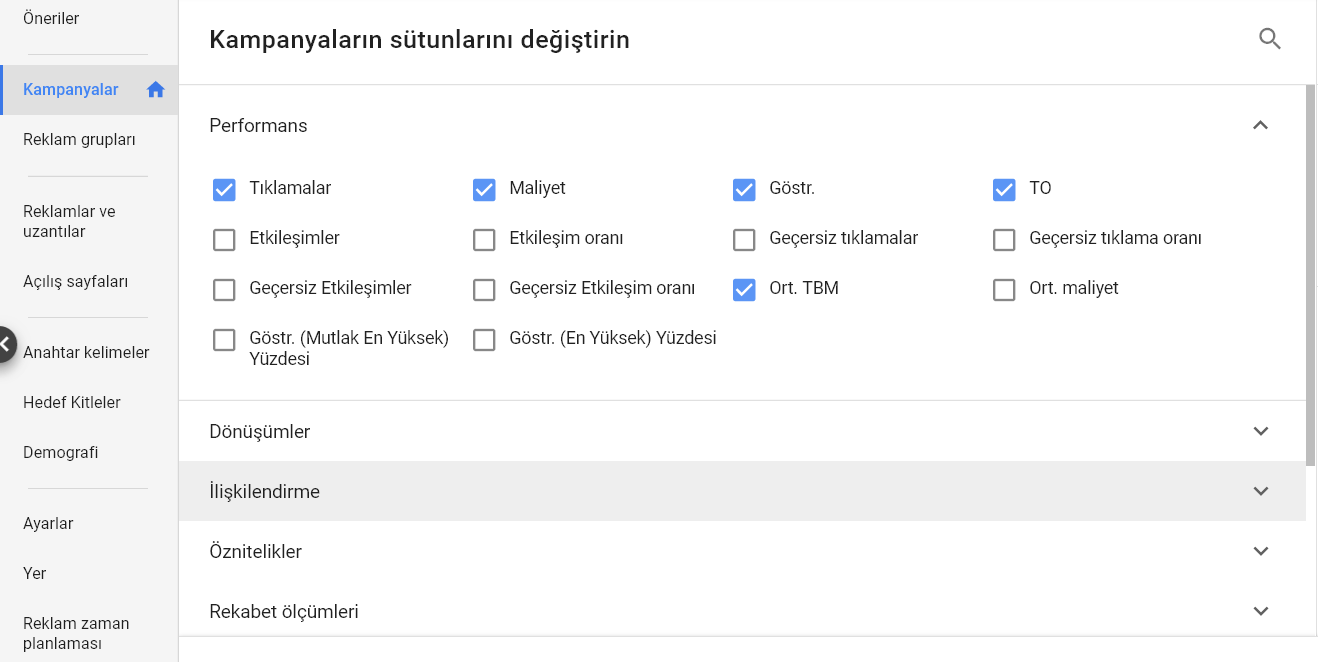Image resolution: width=1318 pixels, height=662 pixels.
Task: Uncheck the Ort. TBM checkbox
Action: 744,289
